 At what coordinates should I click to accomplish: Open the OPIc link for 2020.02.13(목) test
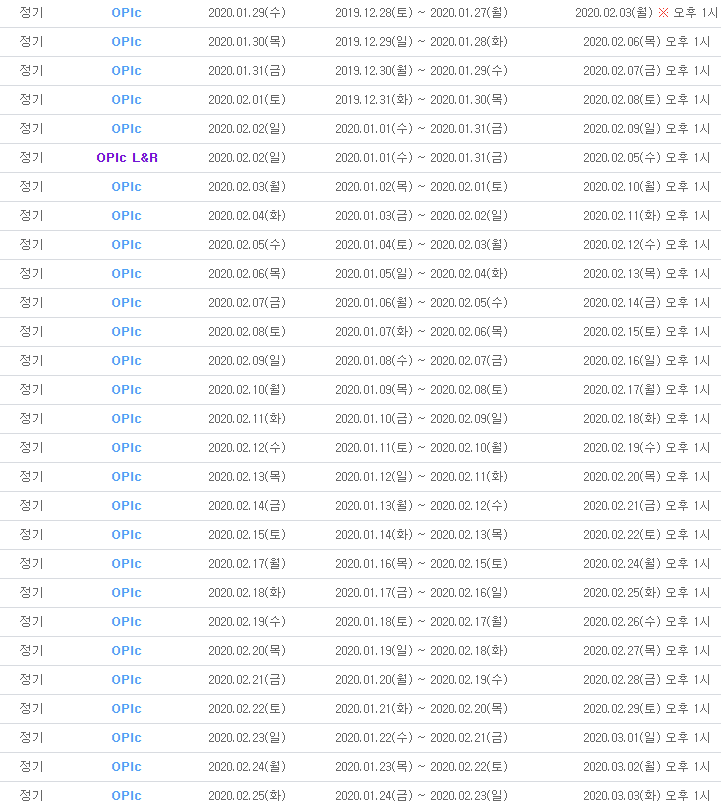(x=127, y=476)
